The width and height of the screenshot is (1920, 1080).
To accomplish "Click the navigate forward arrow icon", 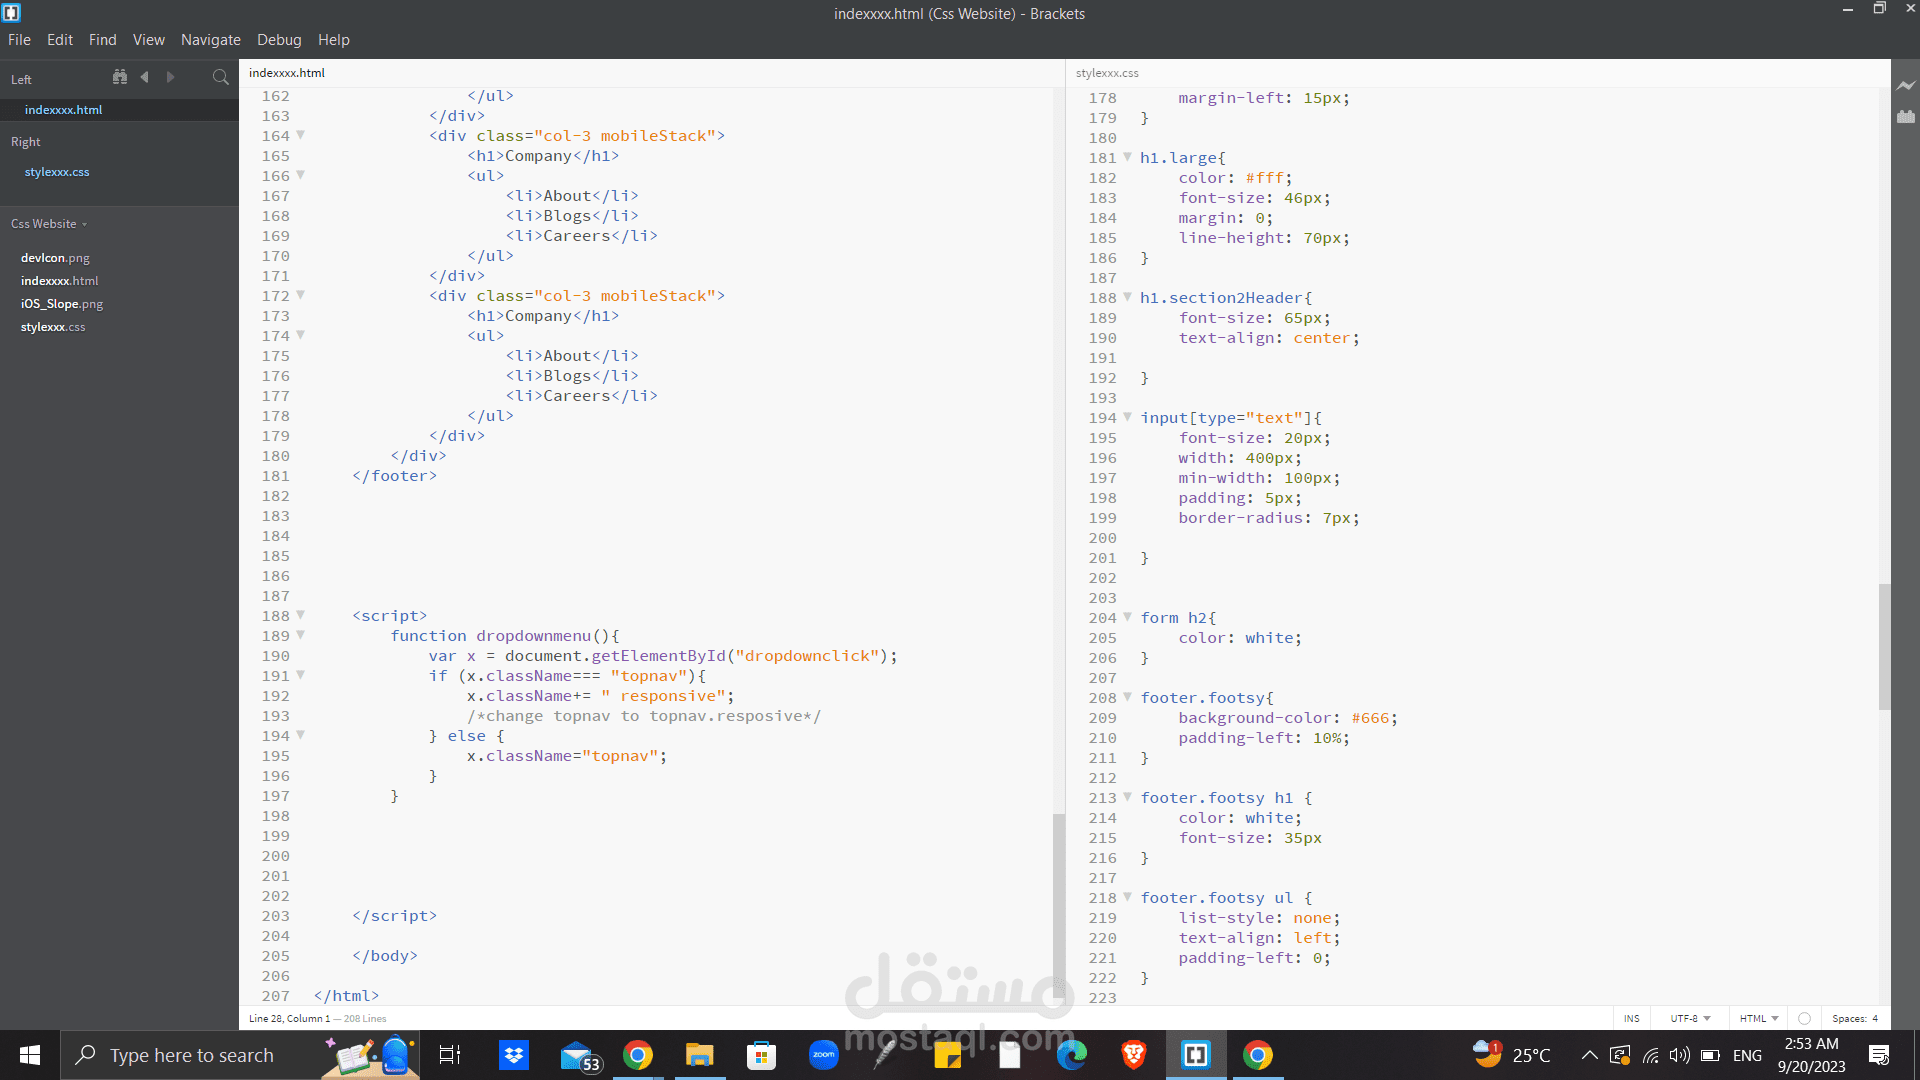I will [170, 77].
